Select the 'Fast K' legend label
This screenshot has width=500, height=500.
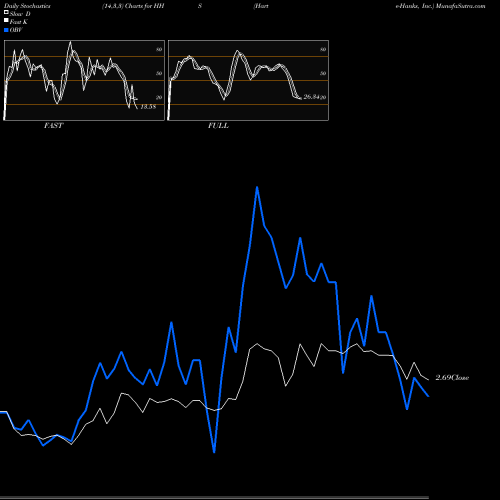19,22
